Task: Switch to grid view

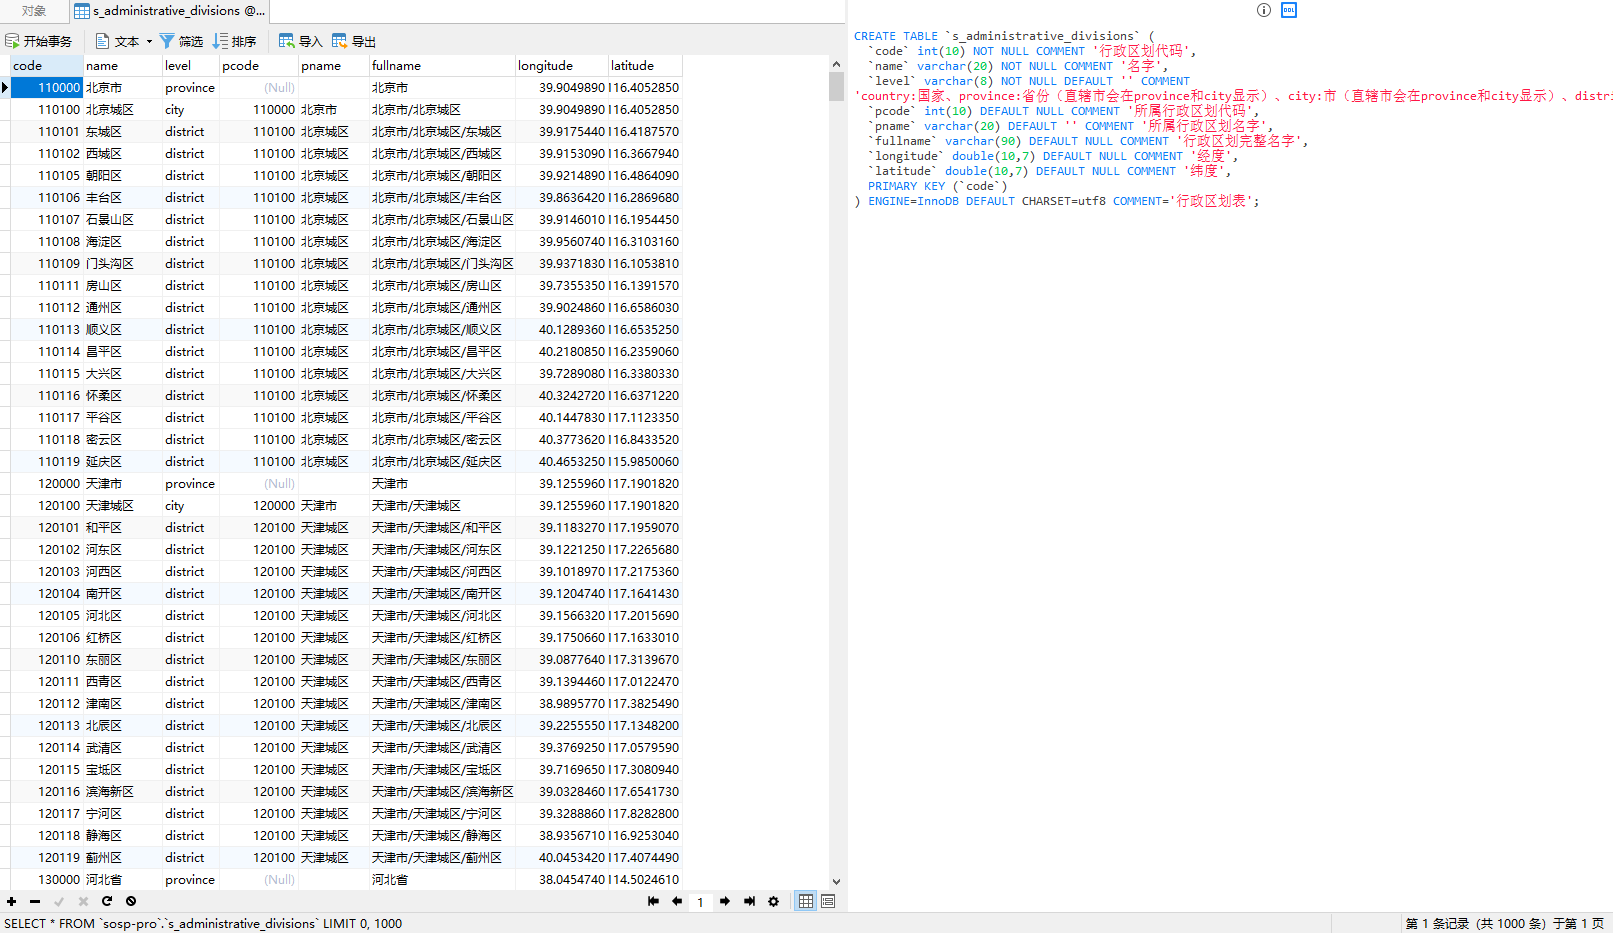Action: point(806,901)
